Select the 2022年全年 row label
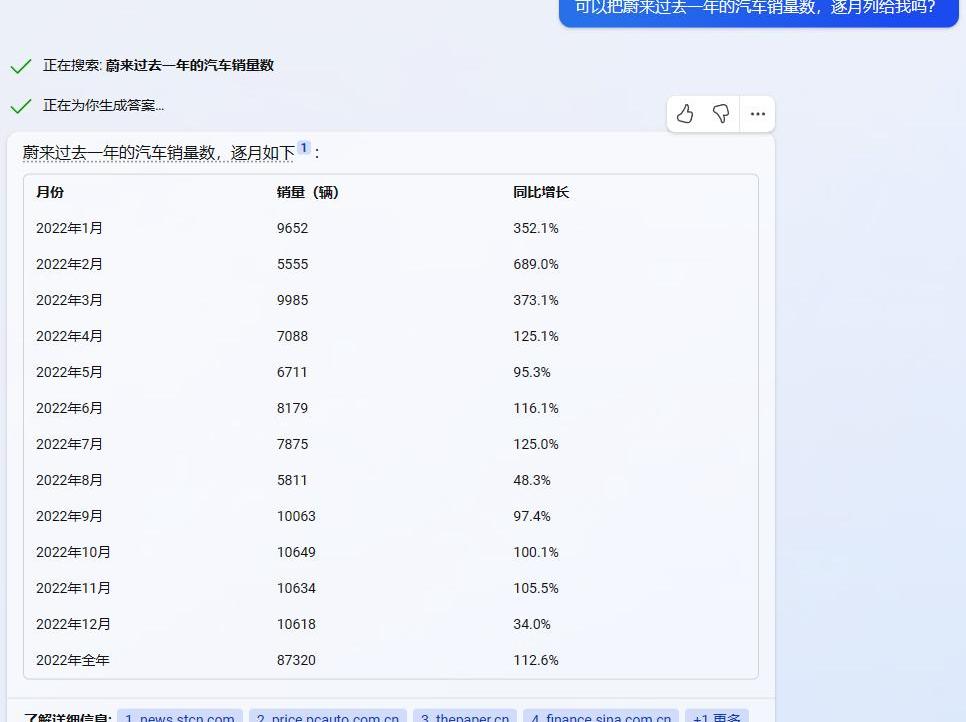Screen dimensions: 966x722 tap(73, 660)
